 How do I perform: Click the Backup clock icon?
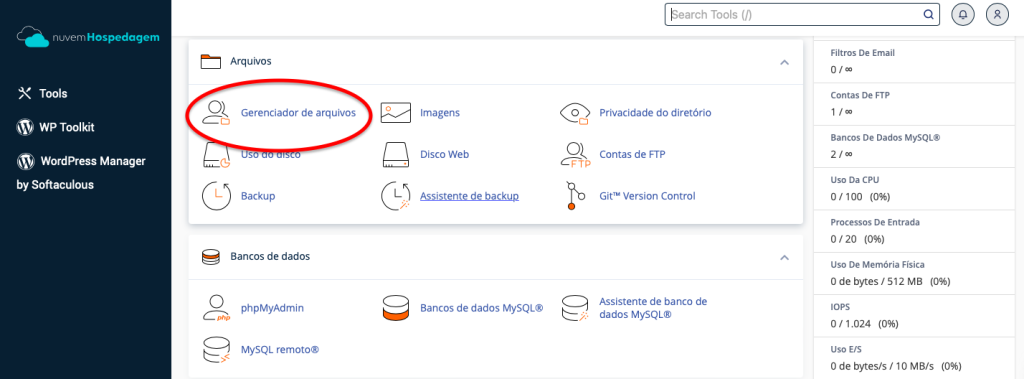click(x=216, y=196)
